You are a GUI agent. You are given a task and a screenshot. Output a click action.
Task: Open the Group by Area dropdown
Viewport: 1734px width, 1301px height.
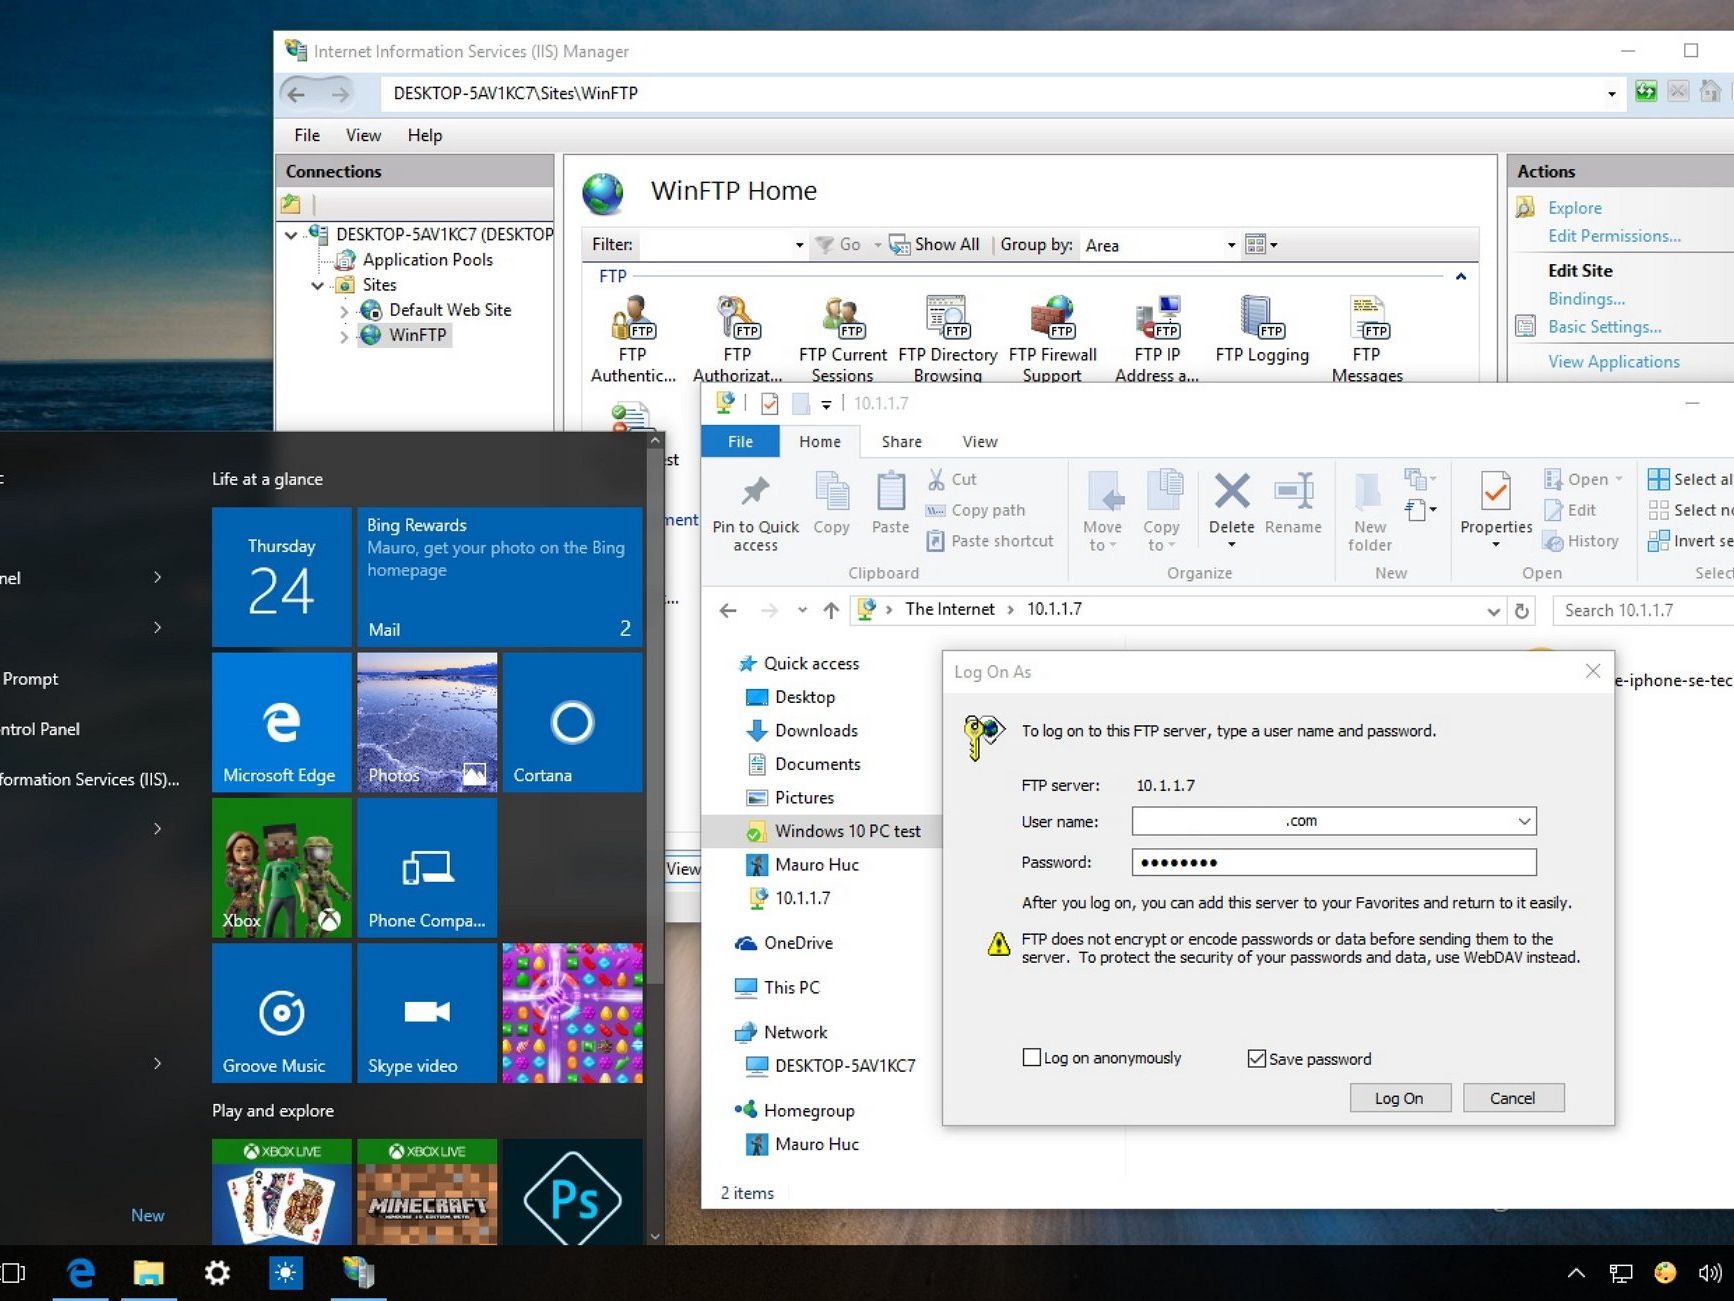(1231, 245)
